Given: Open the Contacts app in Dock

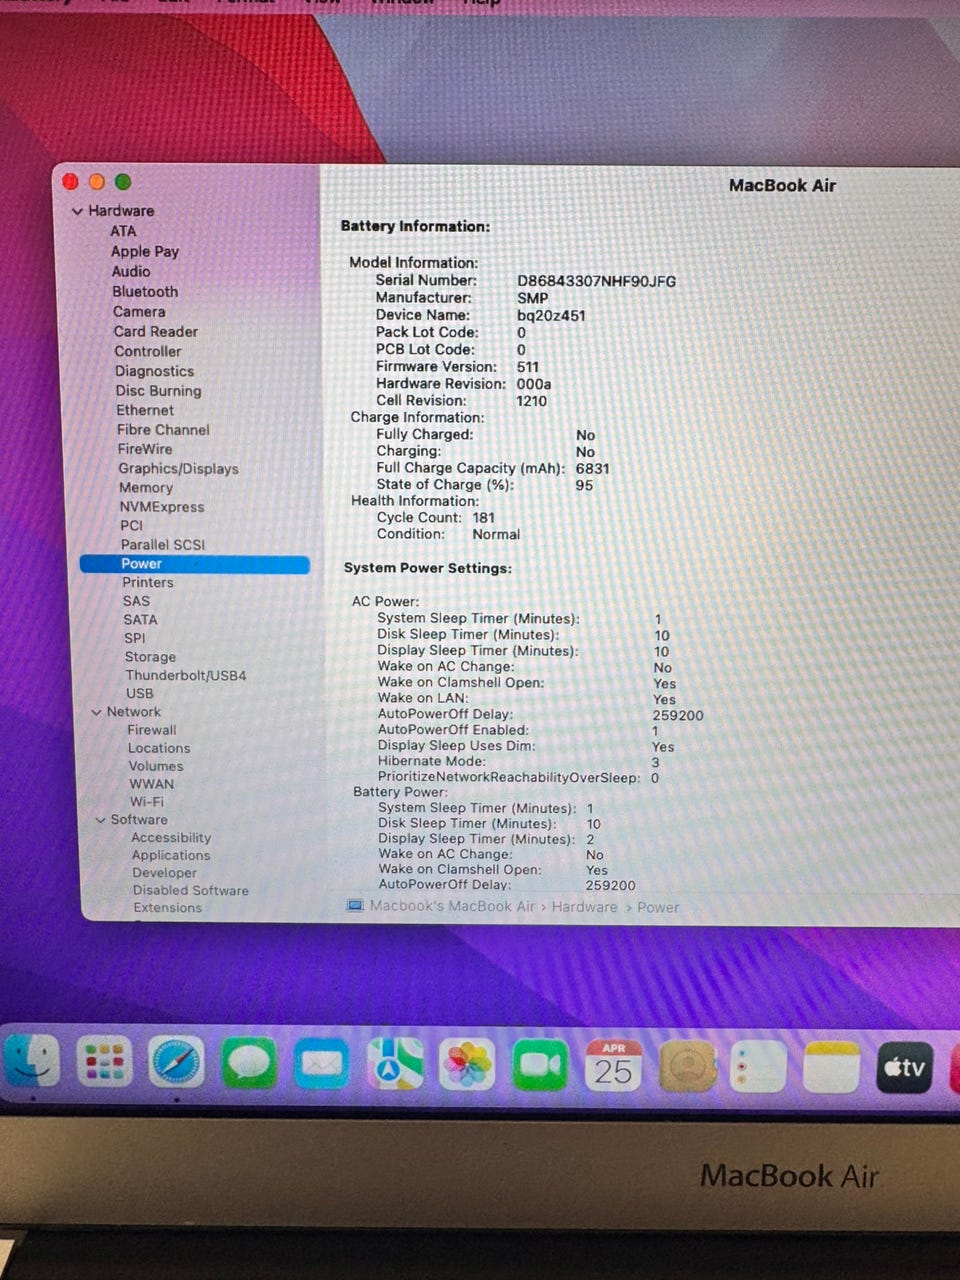Looking at the screenshot, I should tap(687, 1067).
